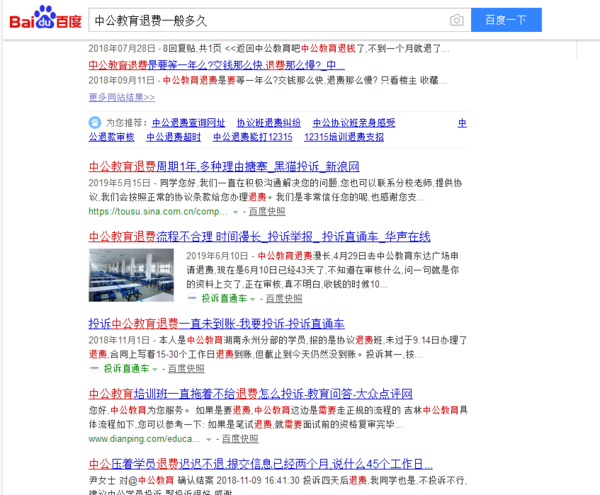Open camera image search icon
The image size is (600, 495).
pos(457,20)
